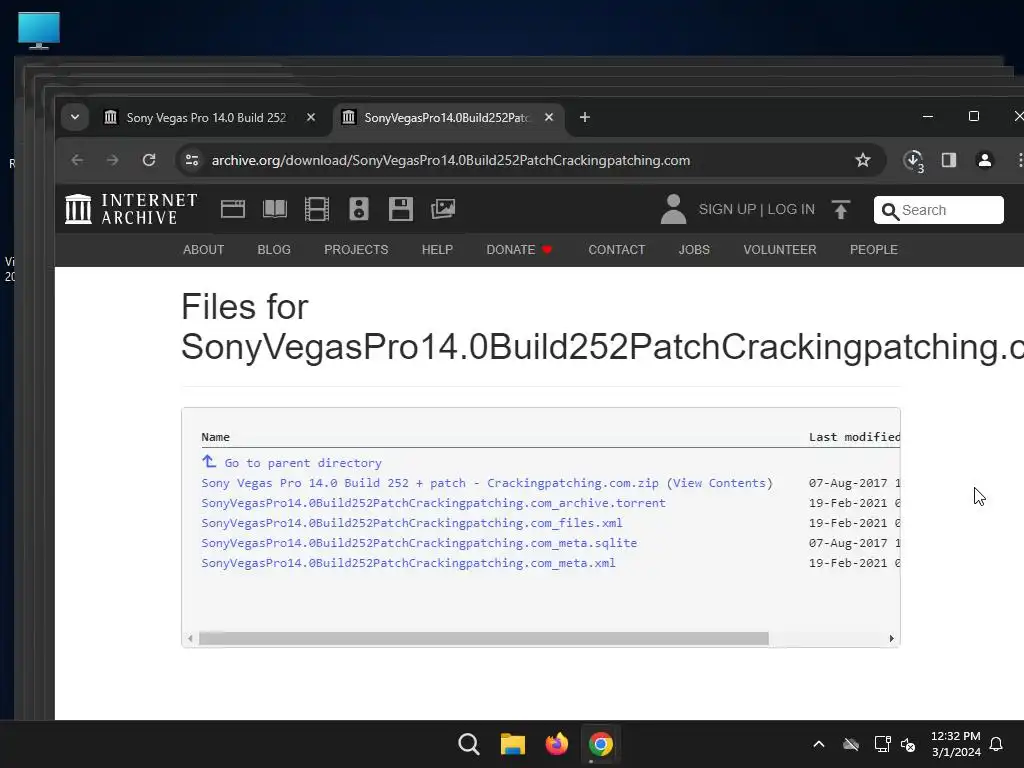This screenshot has width=1024, height=768.
Task: Click the user avatar icon
Action: (673, 209)
